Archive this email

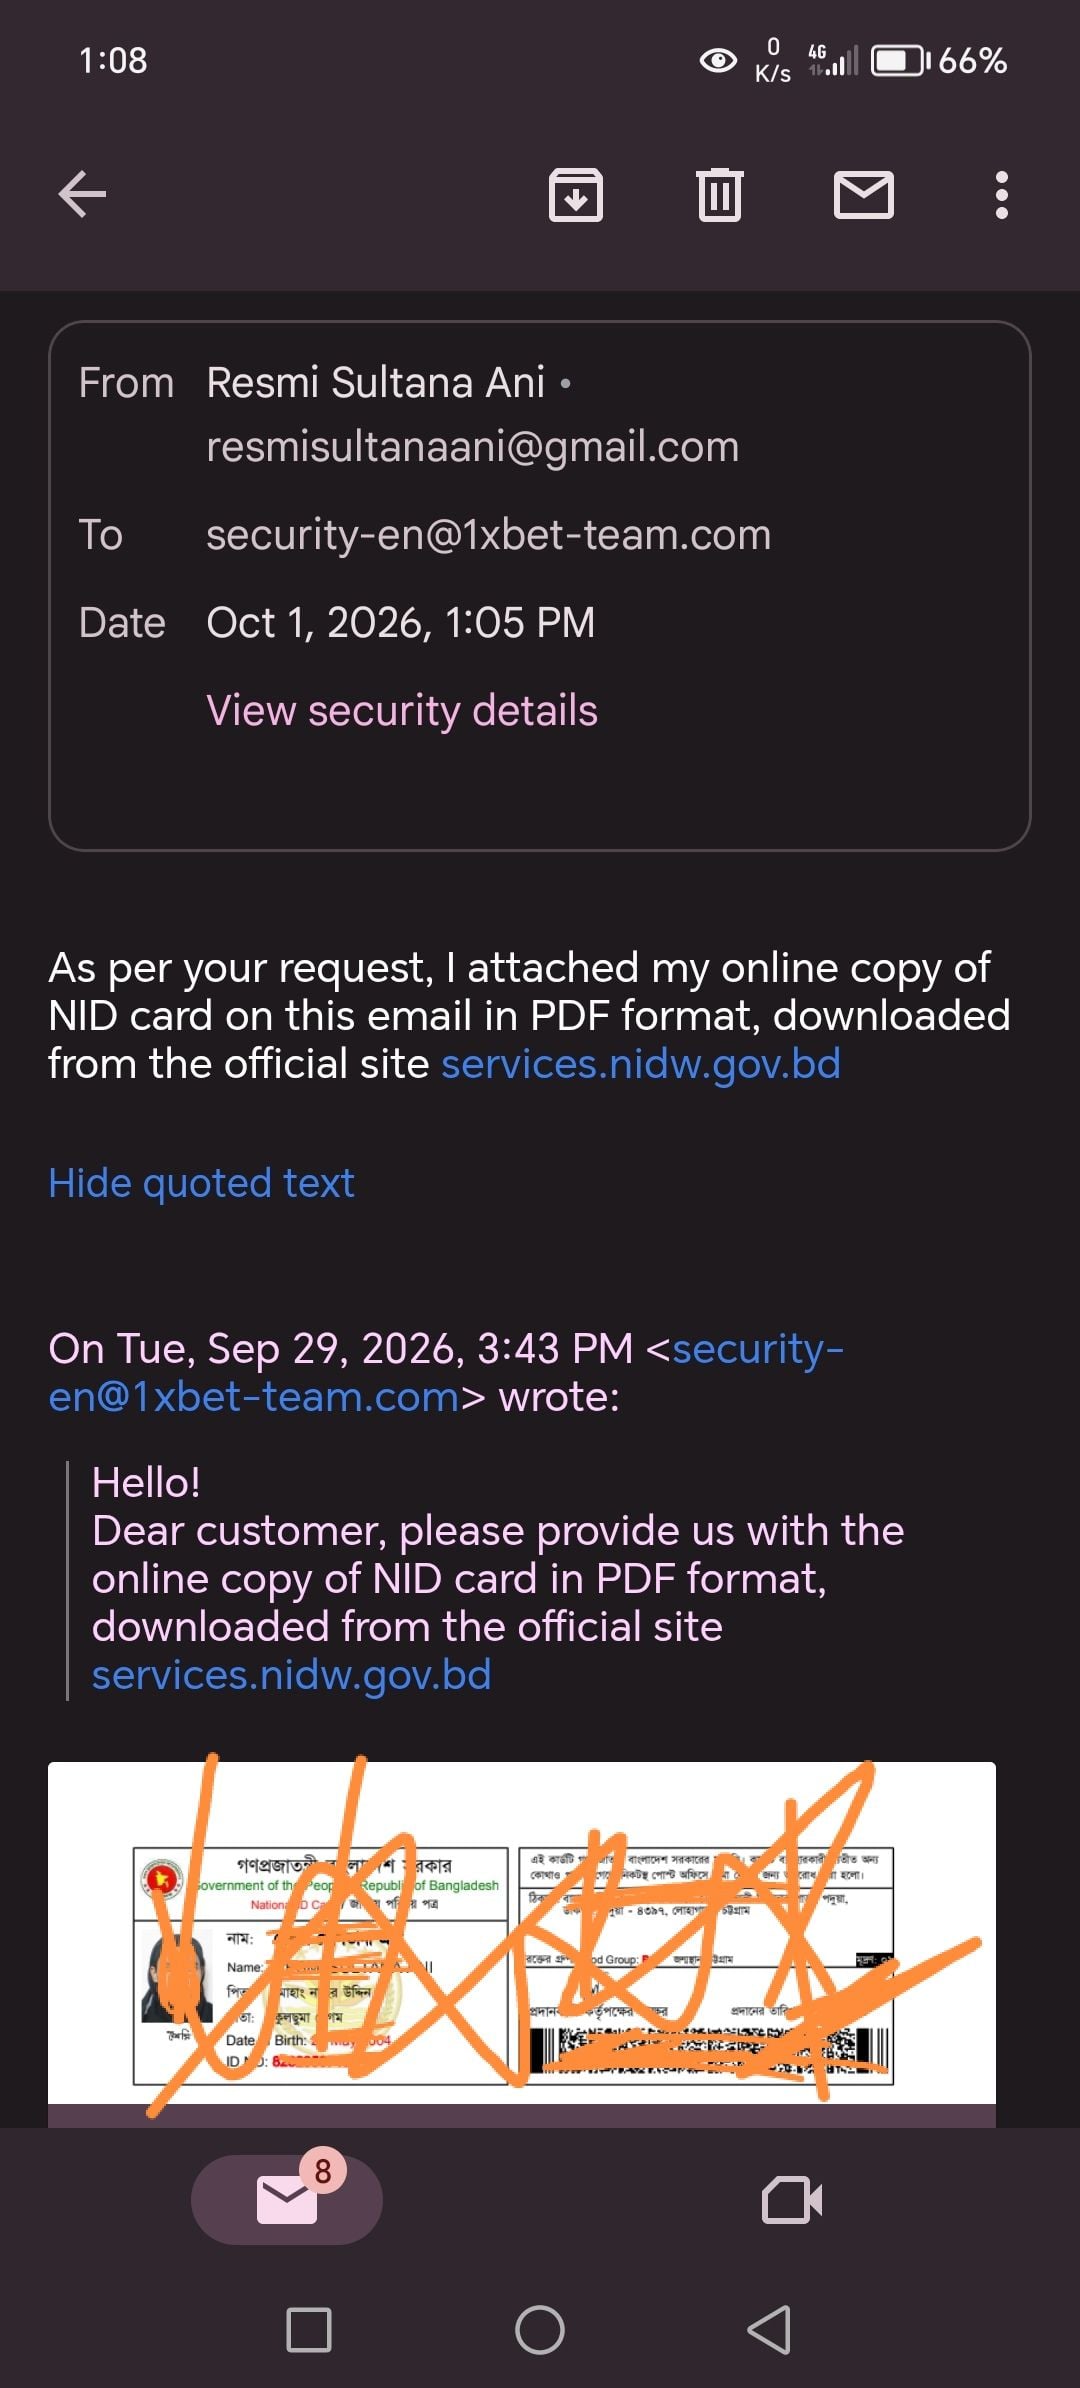pyautogui.click(x=575, y=194)
